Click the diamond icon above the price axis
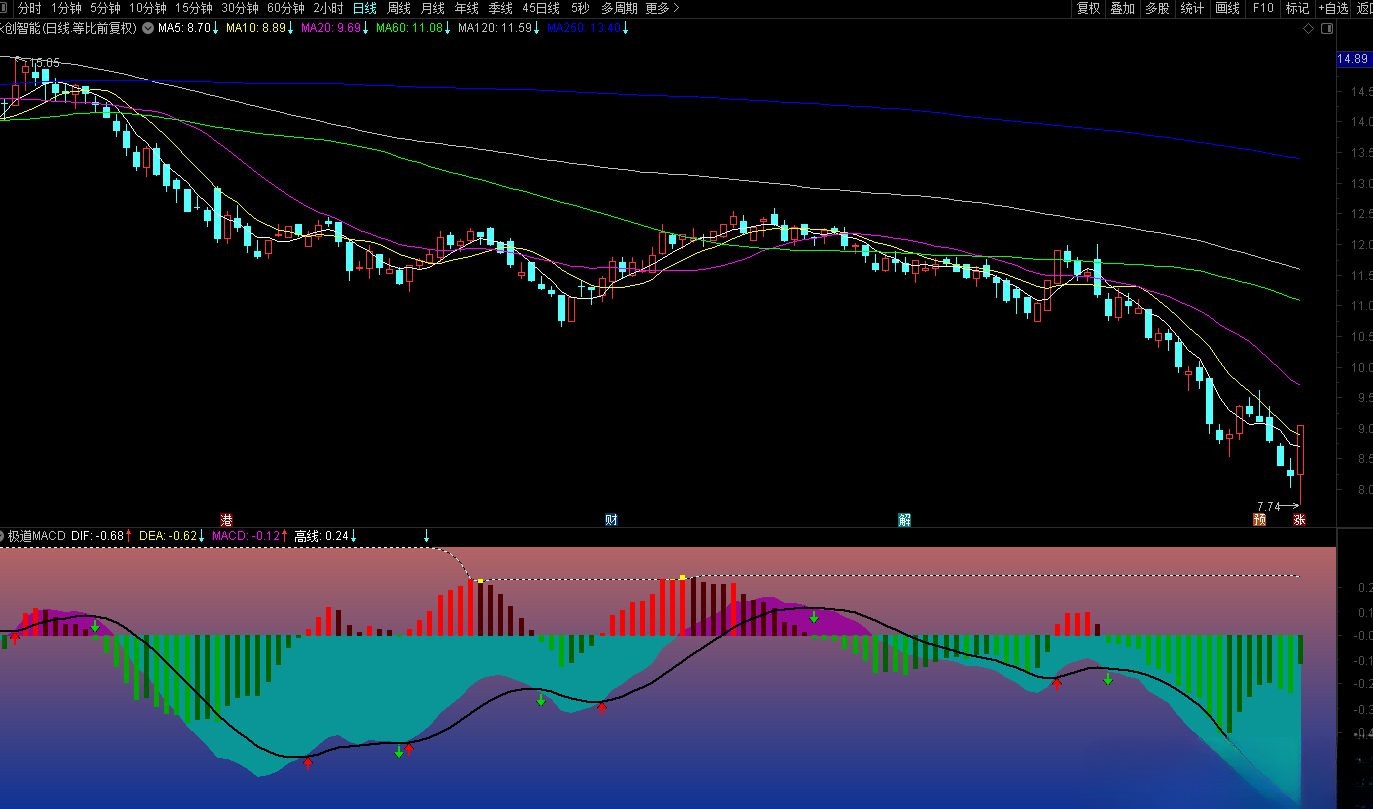This screenshot has height=809, width=1373. coord(1308,29)
